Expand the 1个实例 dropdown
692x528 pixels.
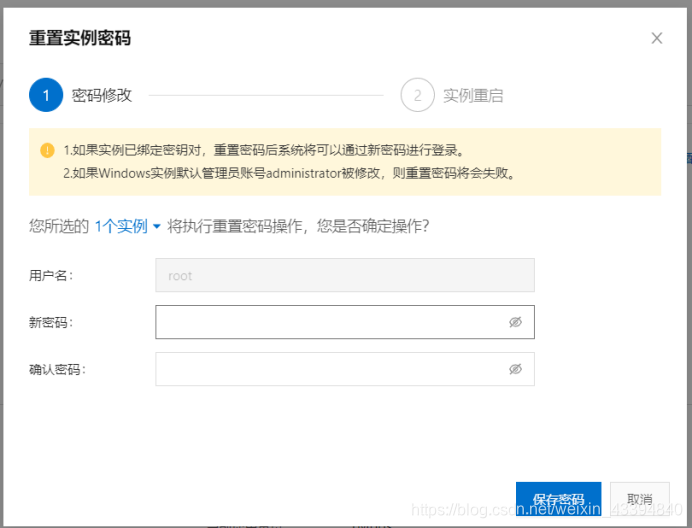128,226
